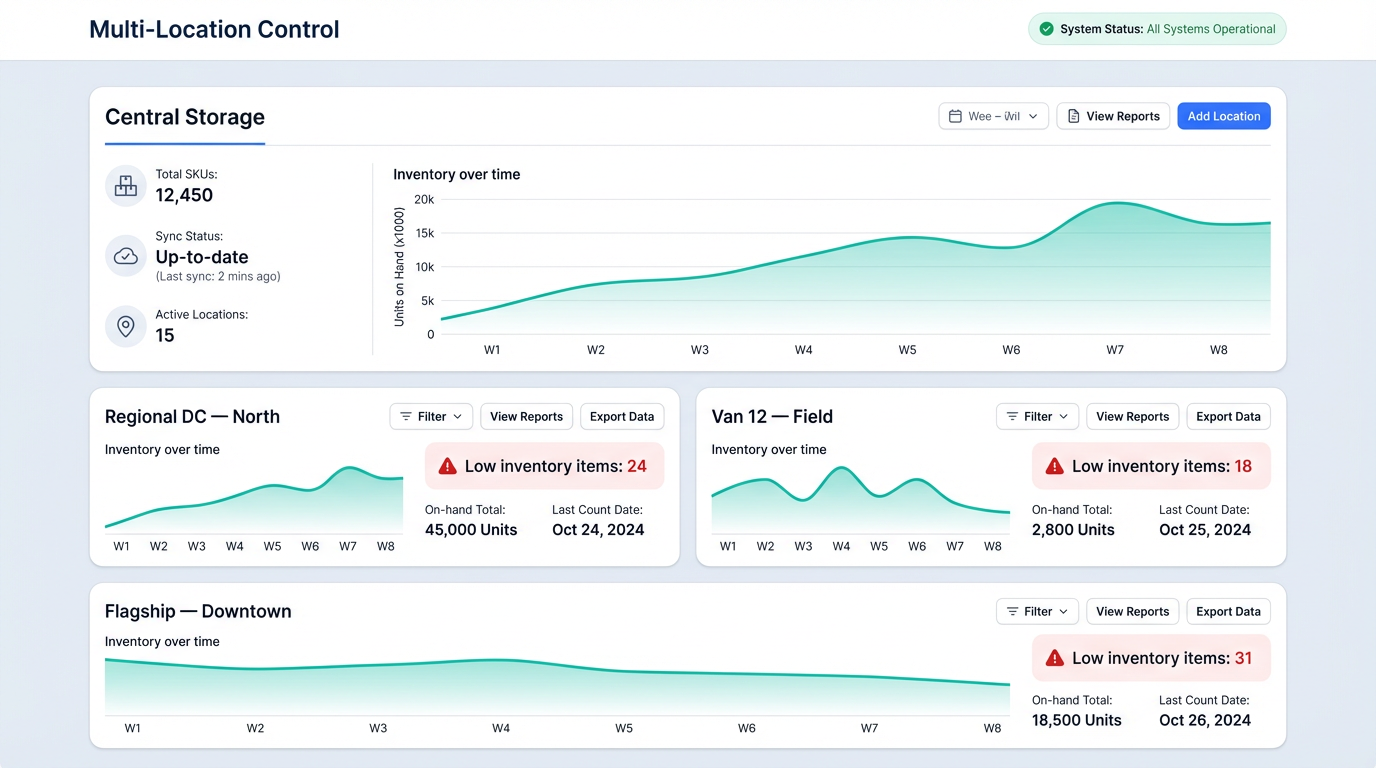1376x768 pixels.
Task: Click the stacked boxes Total SKUs icon
Action: tap(125, 186)
